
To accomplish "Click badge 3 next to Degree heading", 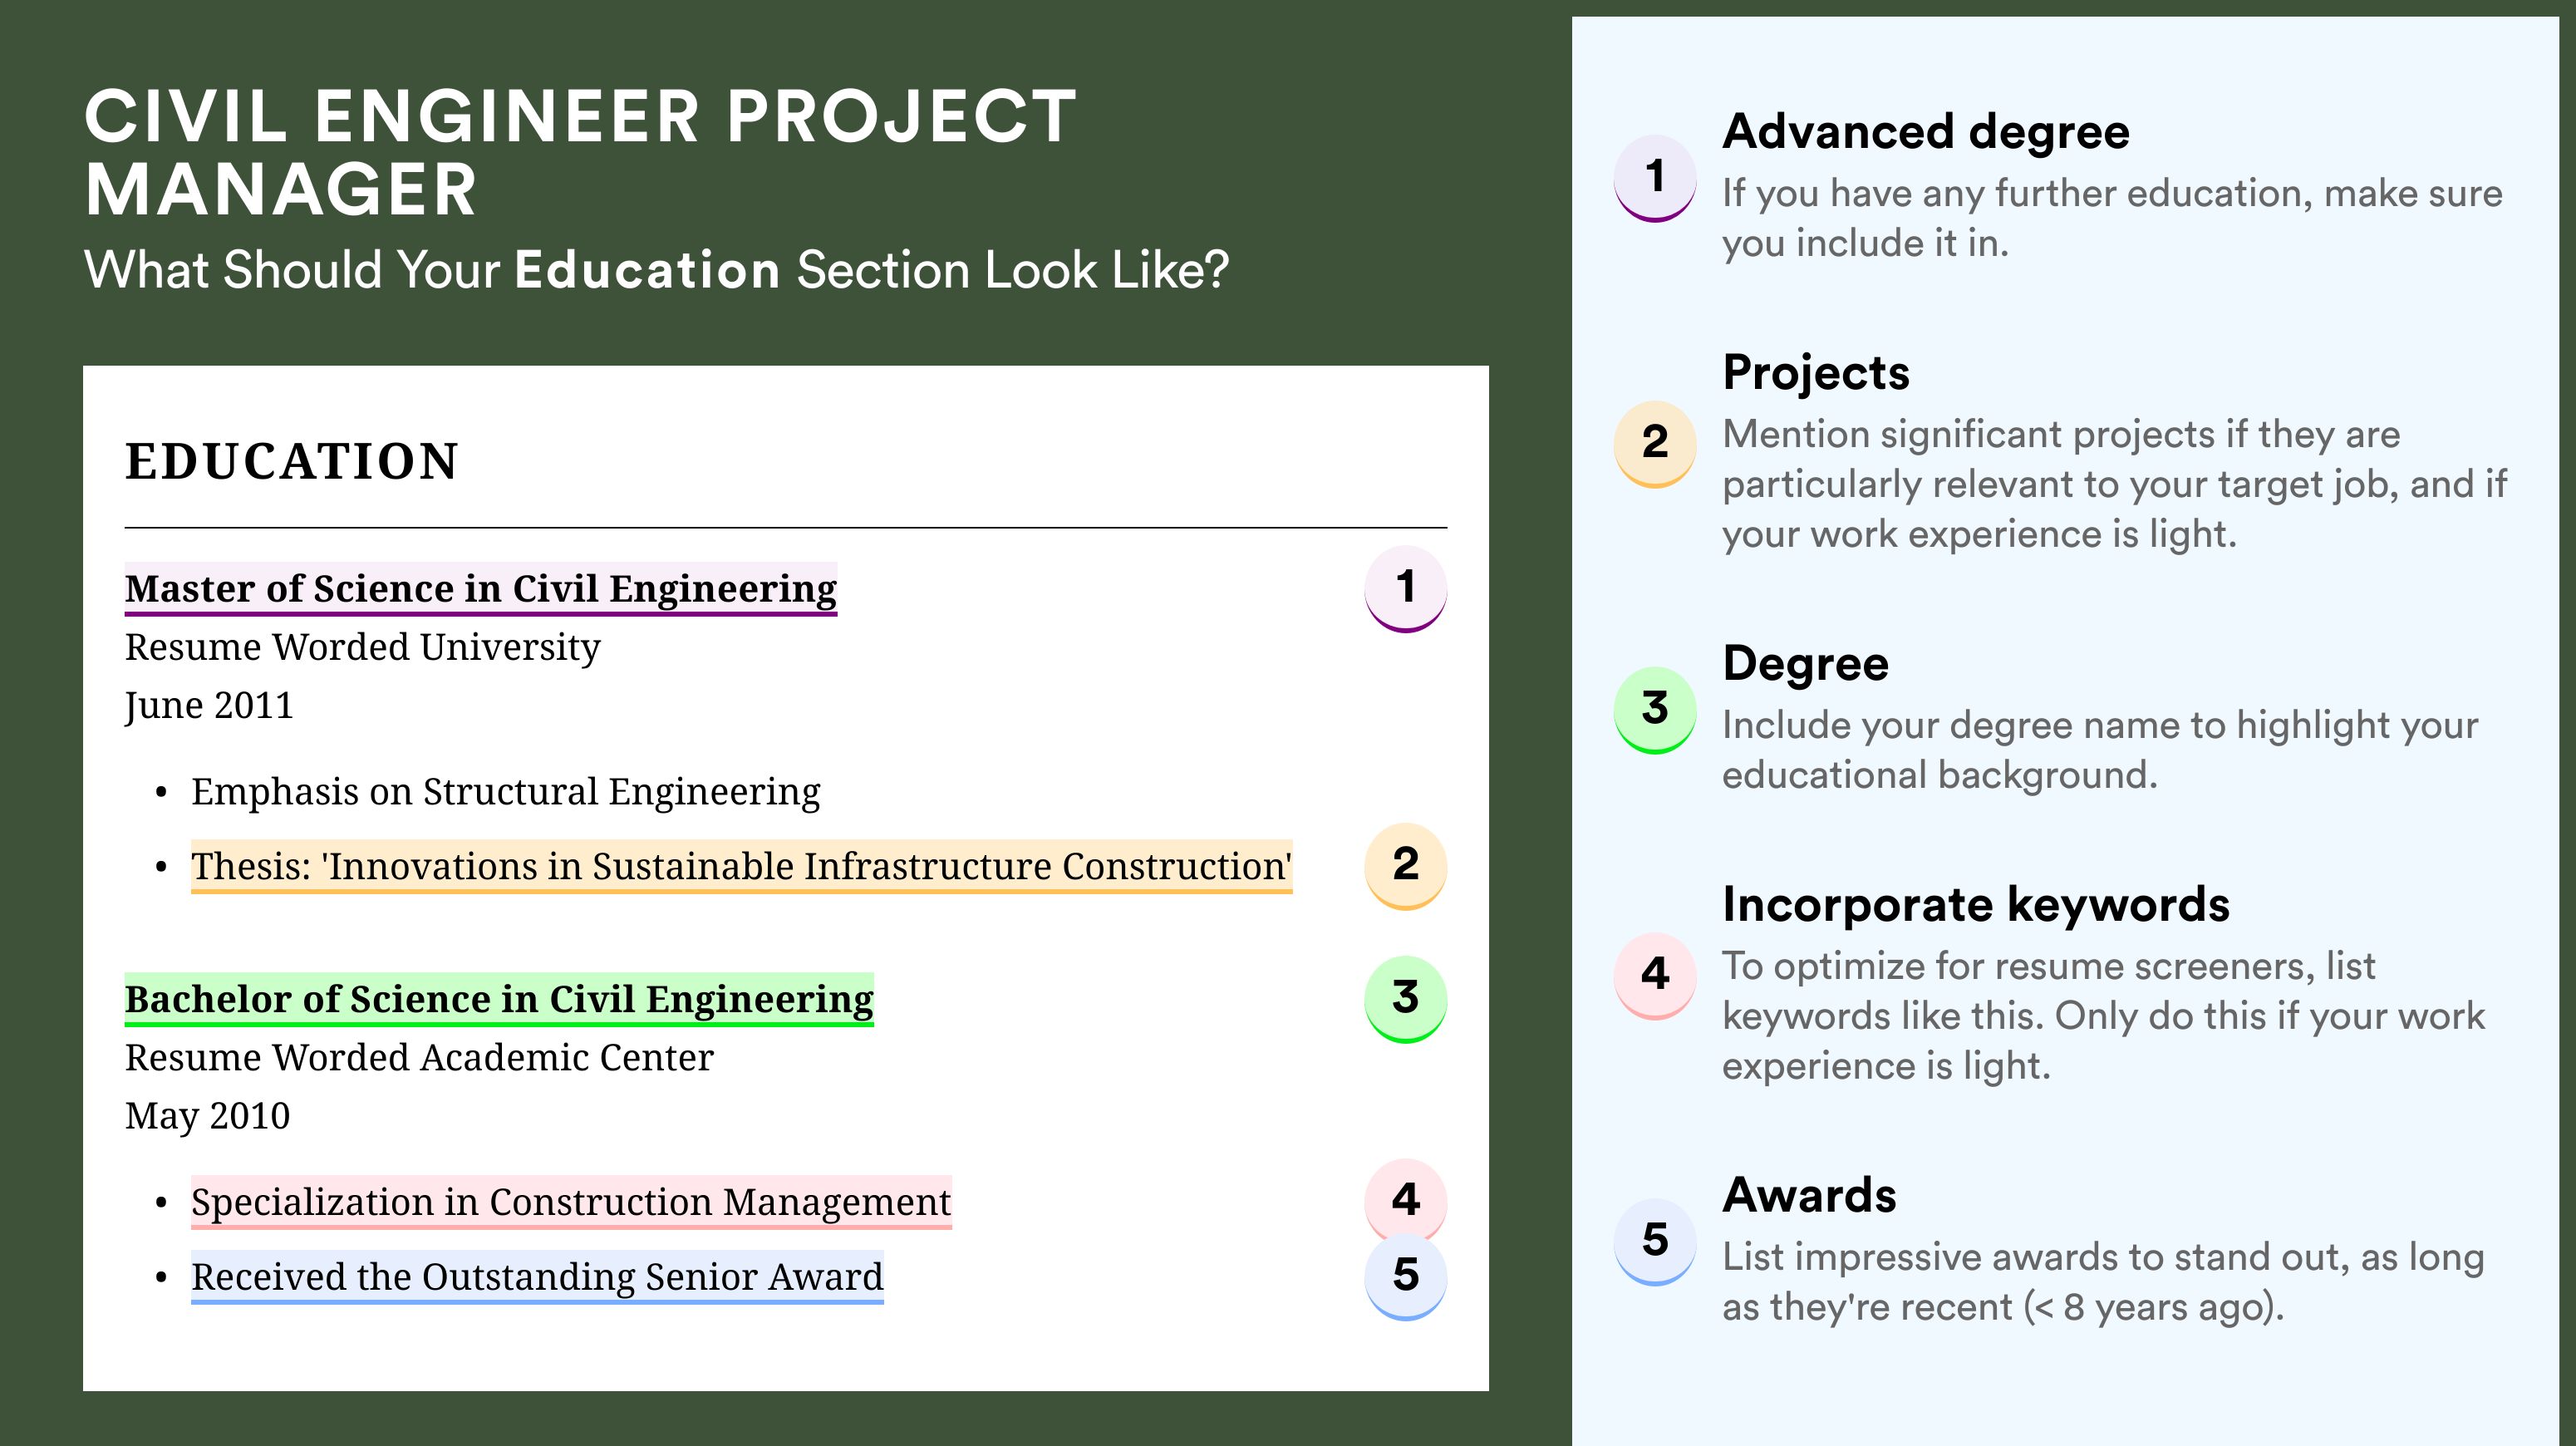I will (x=1655, y=710).
